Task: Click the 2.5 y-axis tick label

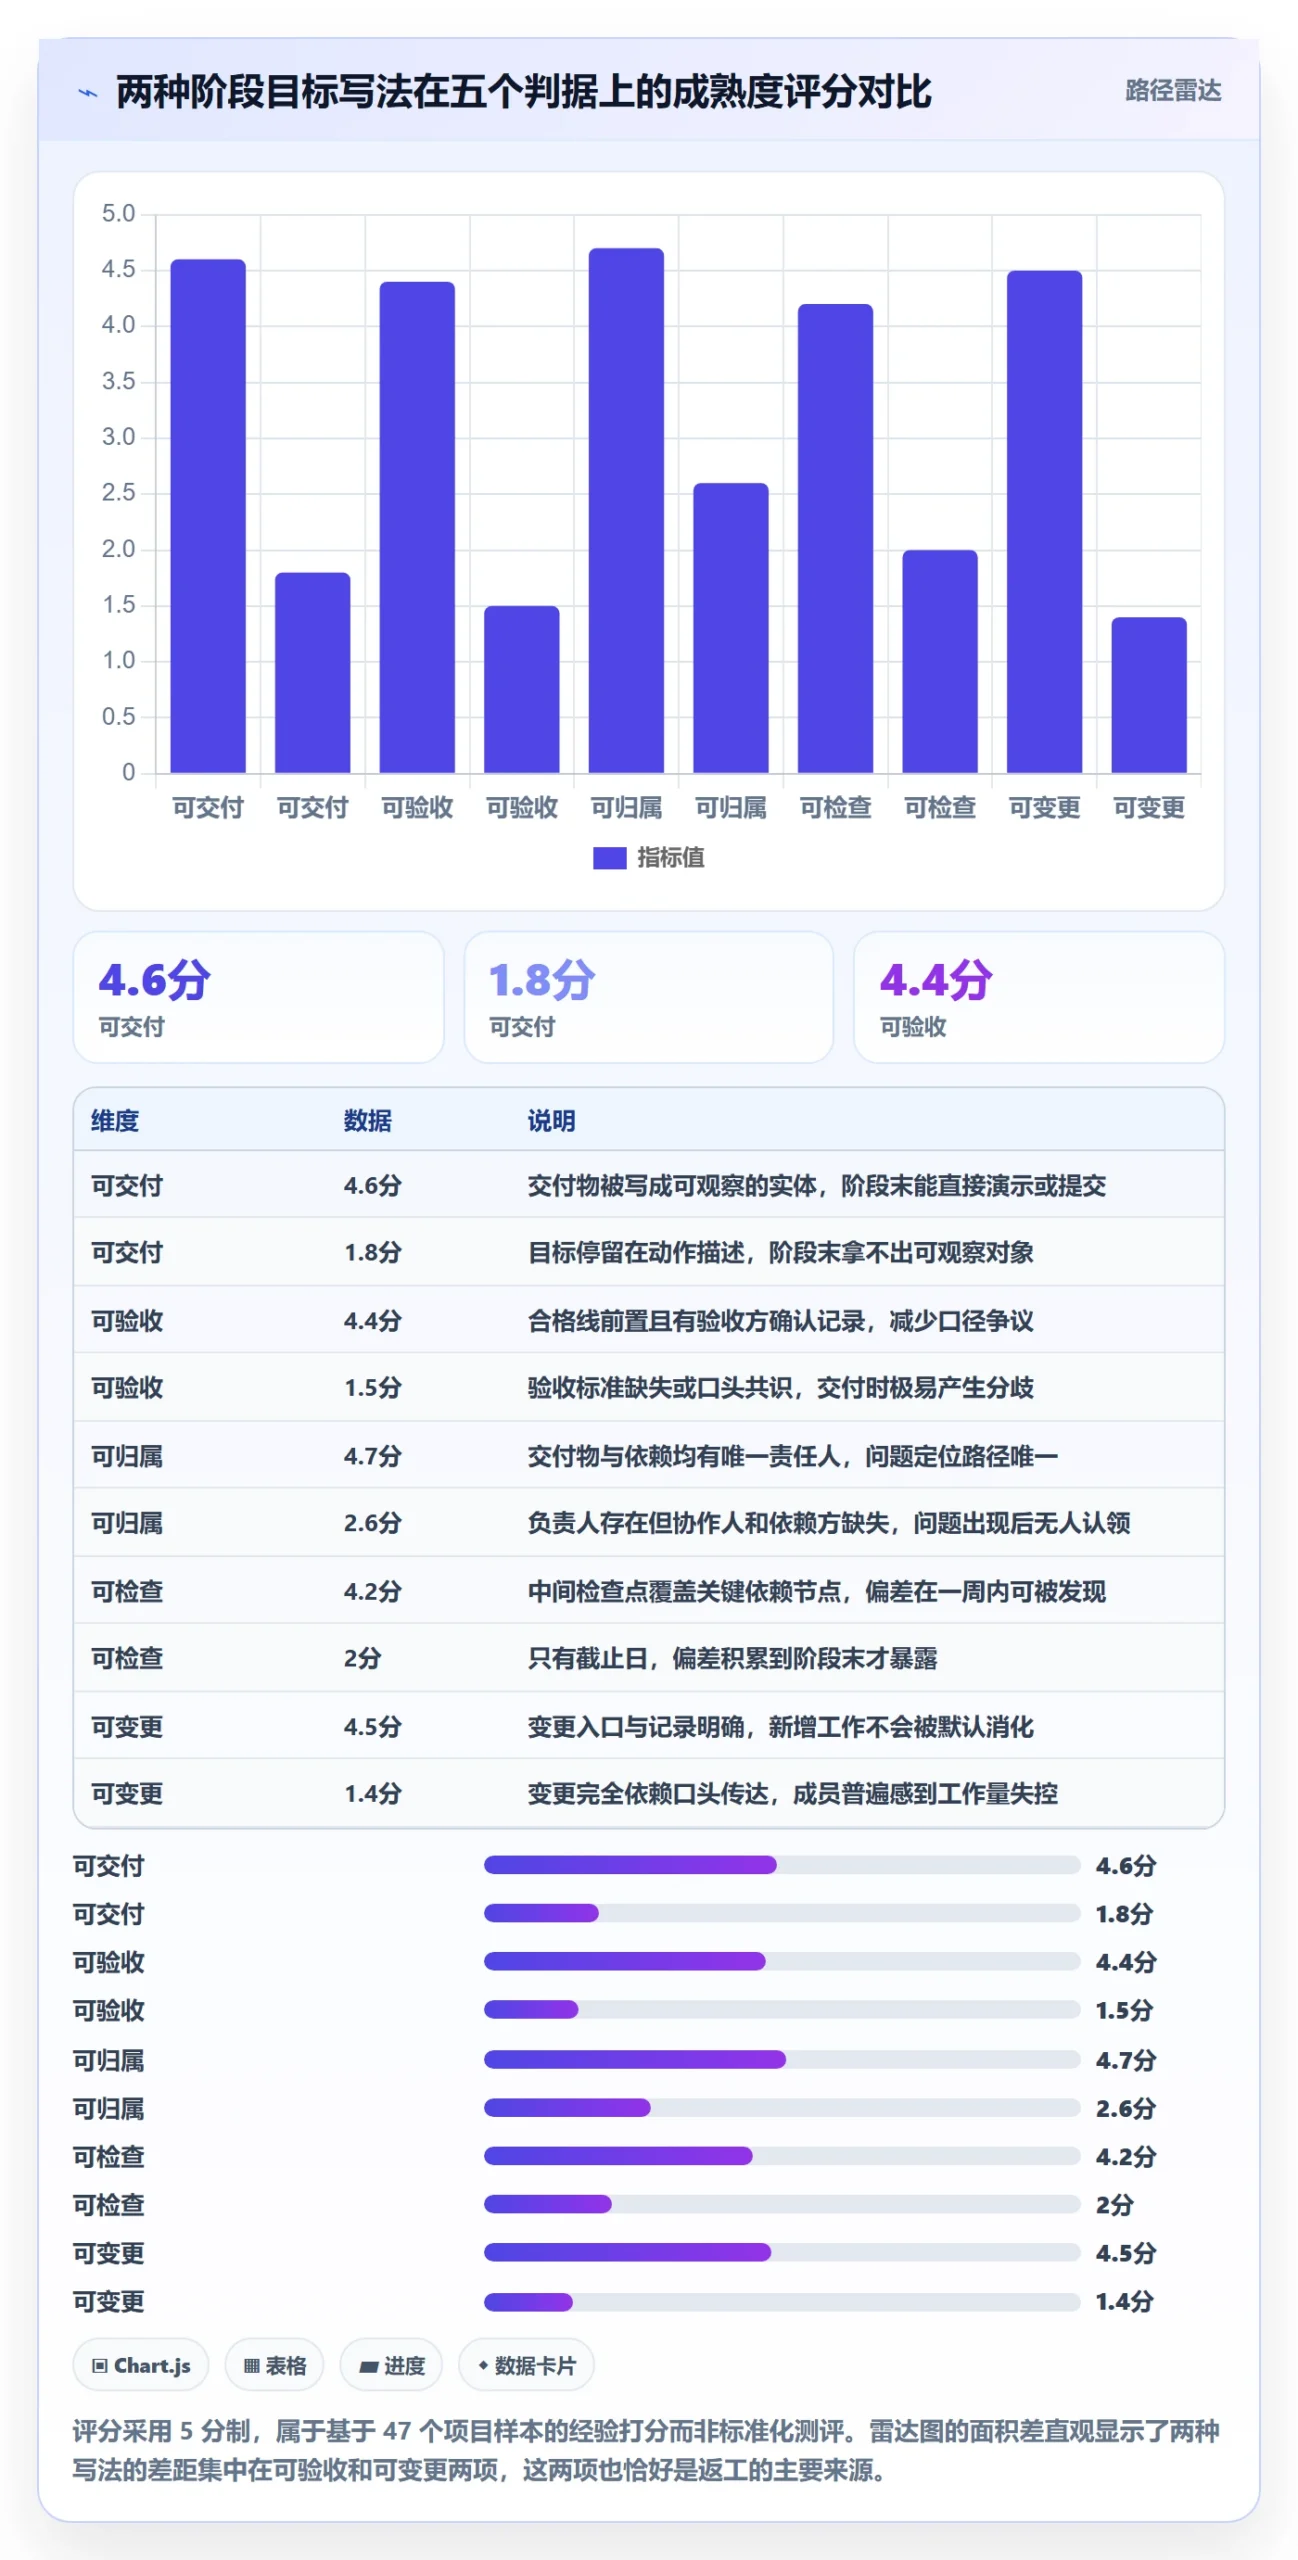Action: click(x=118, y=492)
